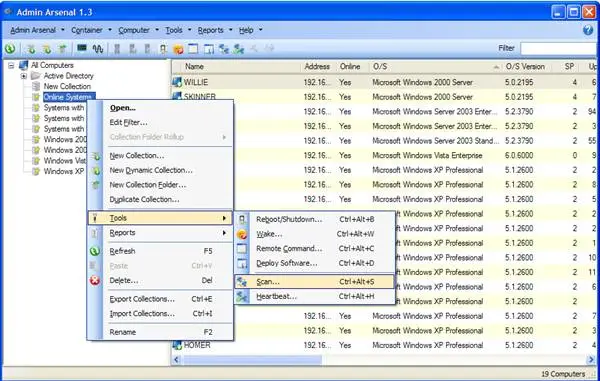Screen dimensions: 600x381
Task: Click the red Delete icon in context menu
Action: (95, 280)
